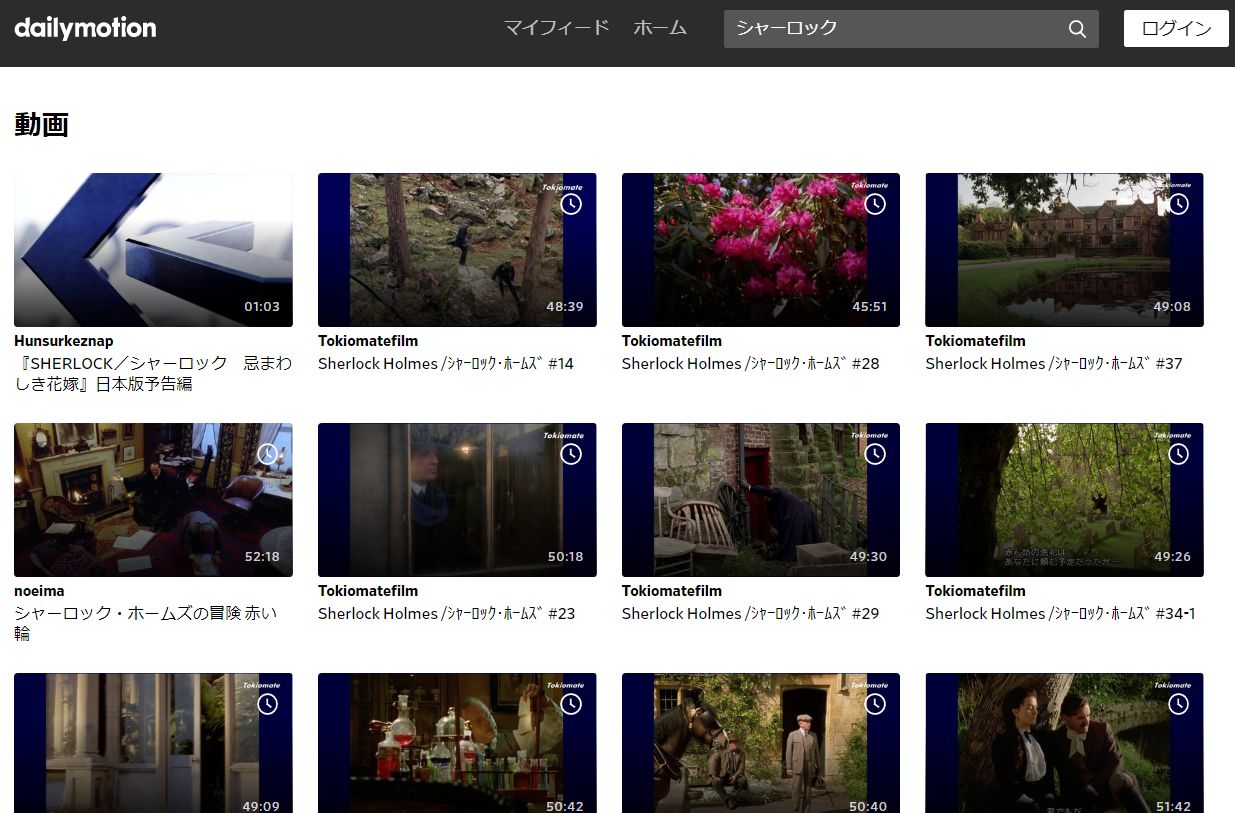Play the 48:39 forest rocks thumbnail
This screenshot has height=813, width=1235.
(457, 250)
